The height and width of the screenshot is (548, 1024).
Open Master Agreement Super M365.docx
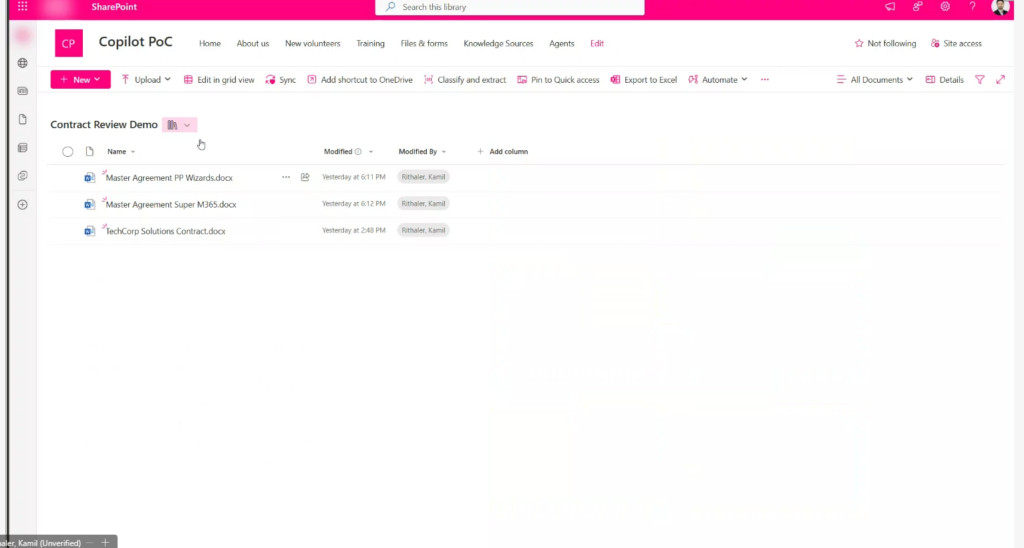(x=171, y=204)
